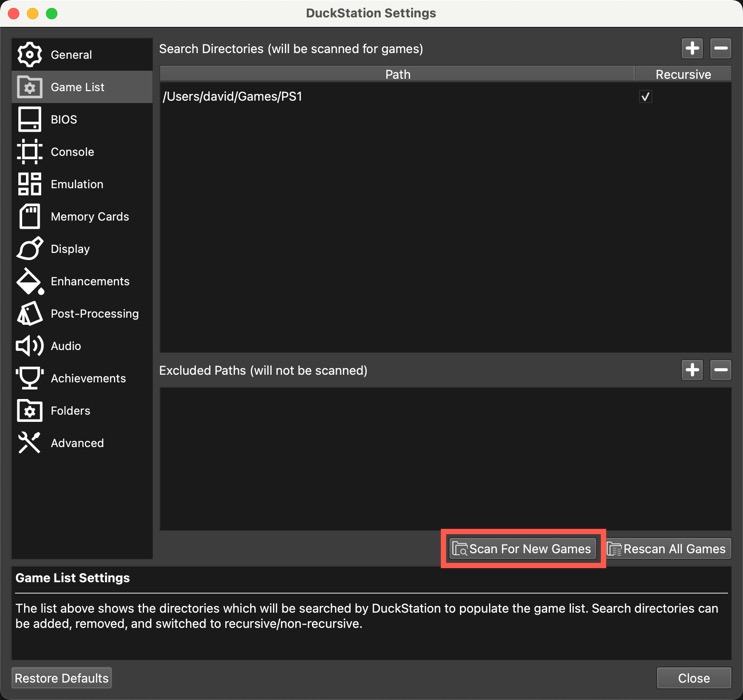Click the Advanced tools icon
Image resolution: width=743 pixels, height=700 pixels.
tap(29, 443)
